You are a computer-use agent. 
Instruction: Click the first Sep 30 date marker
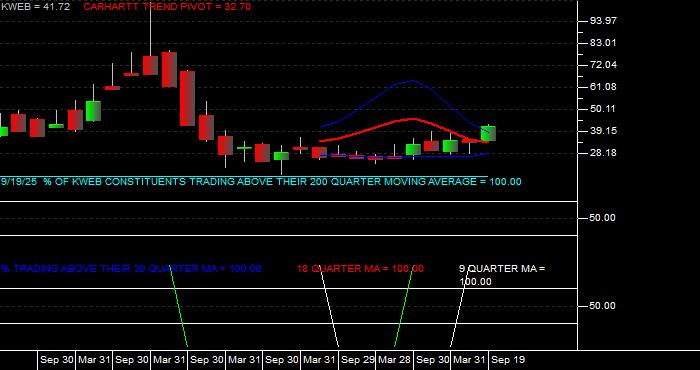pos(56,360)
